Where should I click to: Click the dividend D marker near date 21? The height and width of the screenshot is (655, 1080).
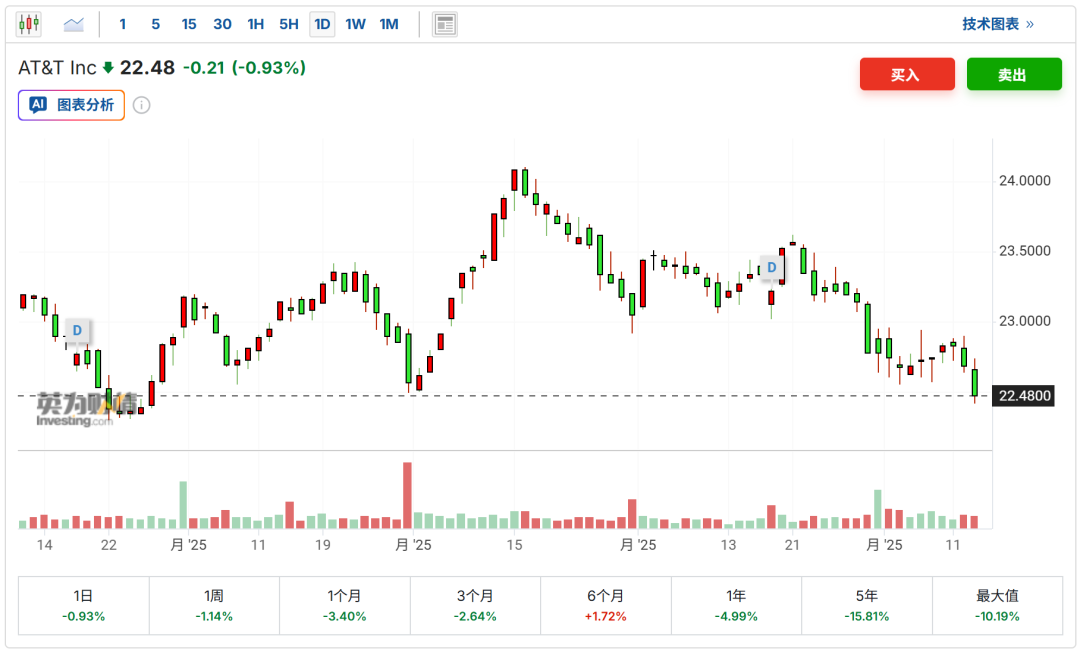[x=771, y=267]
